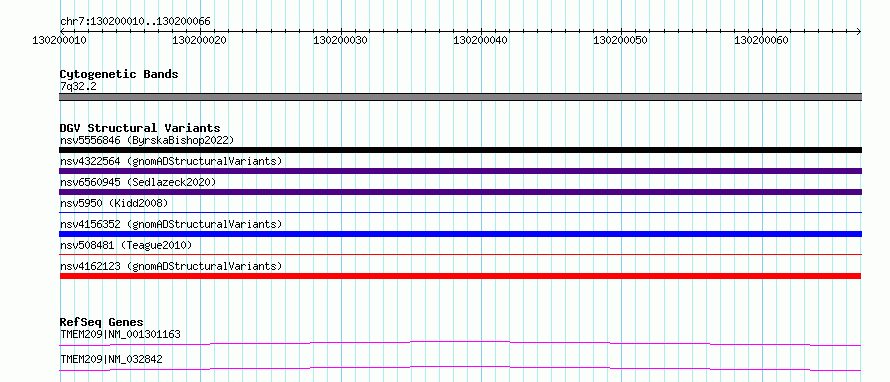890x382 pixels.
Task: Open variant nsv508481 (Teague2010) label
Action: coord(126,245)
